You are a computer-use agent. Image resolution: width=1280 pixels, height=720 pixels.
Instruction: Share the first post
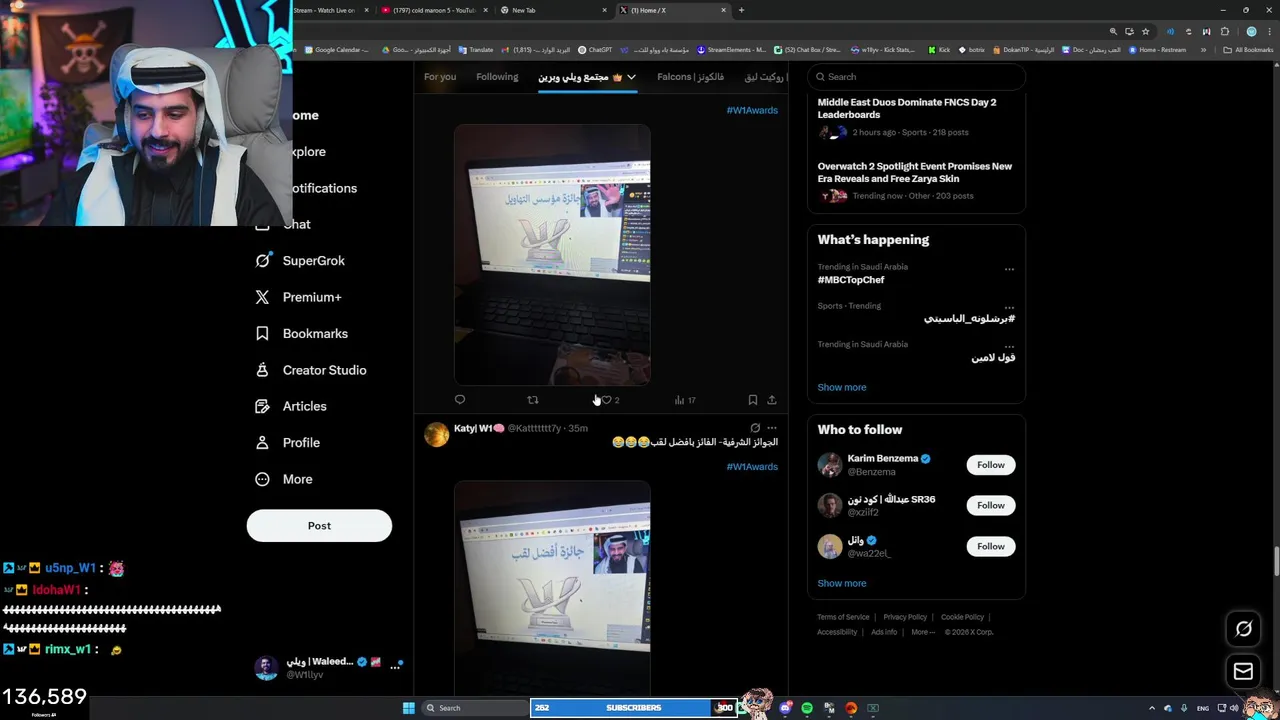tap(772, 400)
